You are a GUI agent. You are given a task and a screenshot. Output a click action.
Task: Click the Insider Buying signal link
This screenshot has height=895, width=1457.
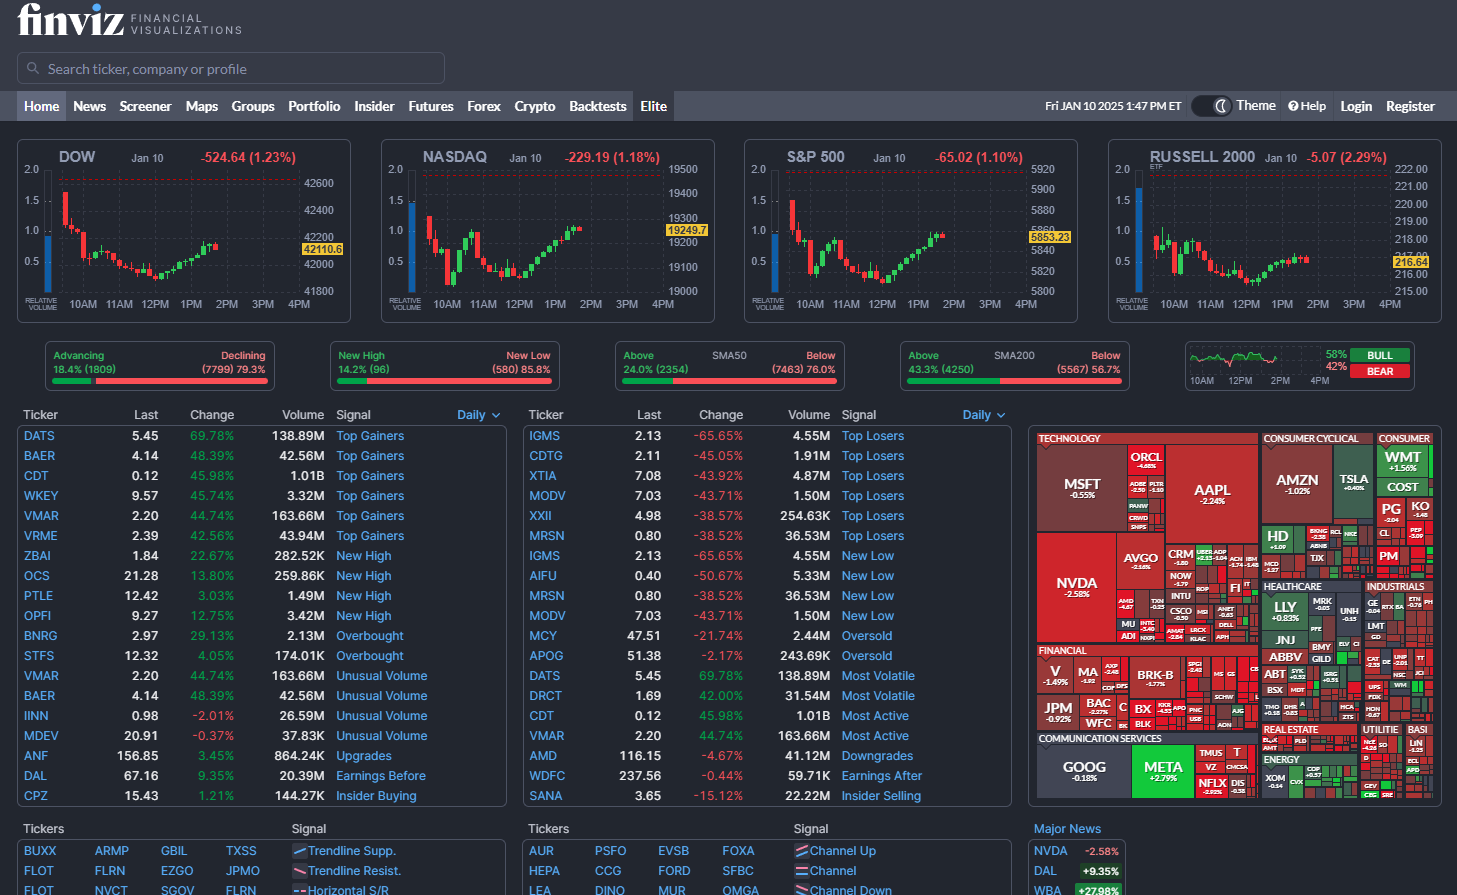(376, 796)
